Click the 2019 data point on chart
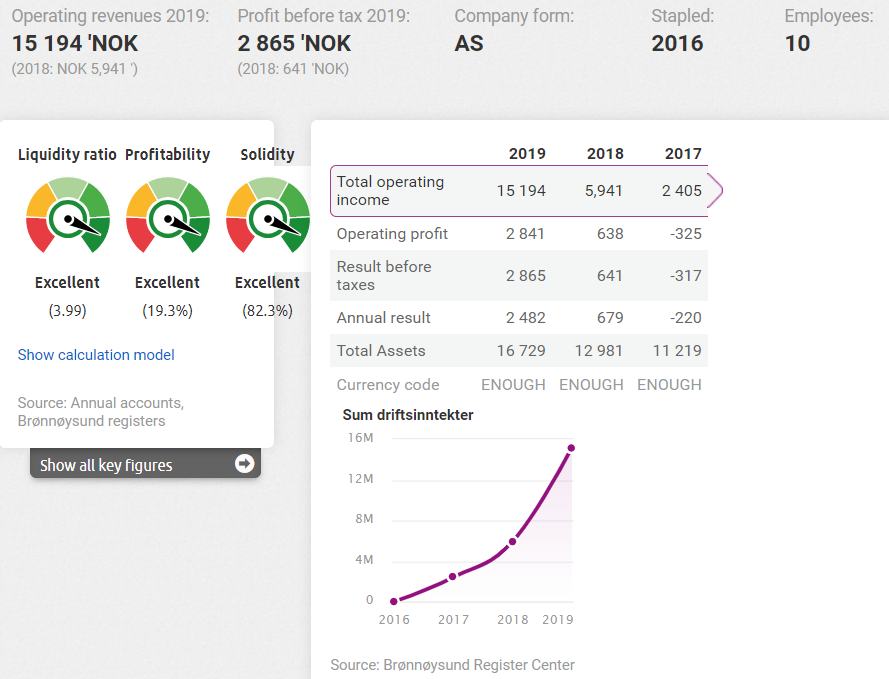 [x=571, y=448]
